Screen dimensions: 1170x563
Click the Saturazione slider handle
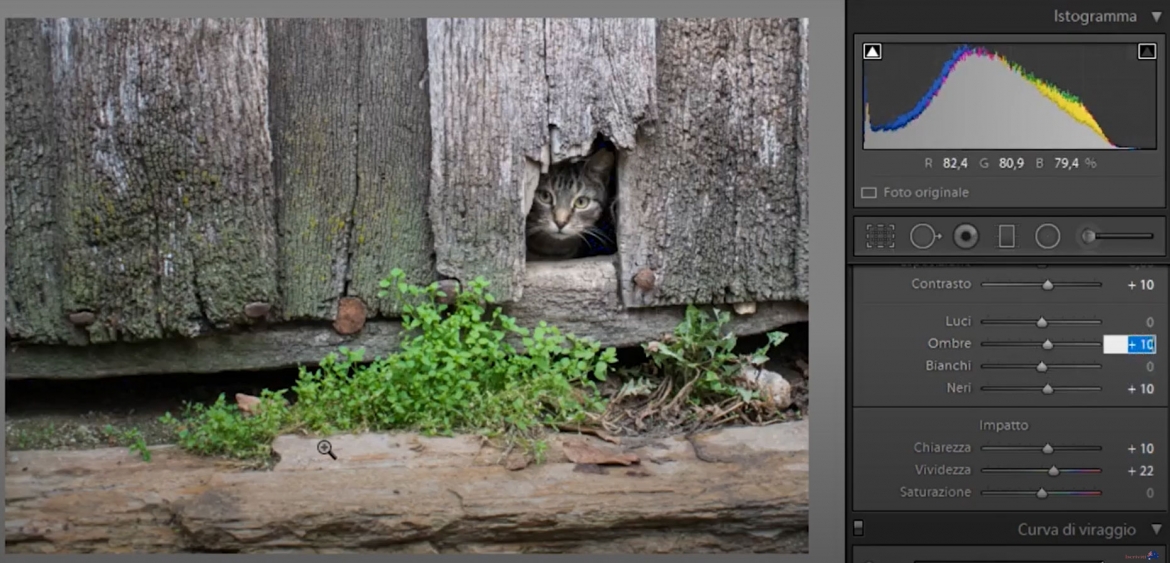(1042, 493)
